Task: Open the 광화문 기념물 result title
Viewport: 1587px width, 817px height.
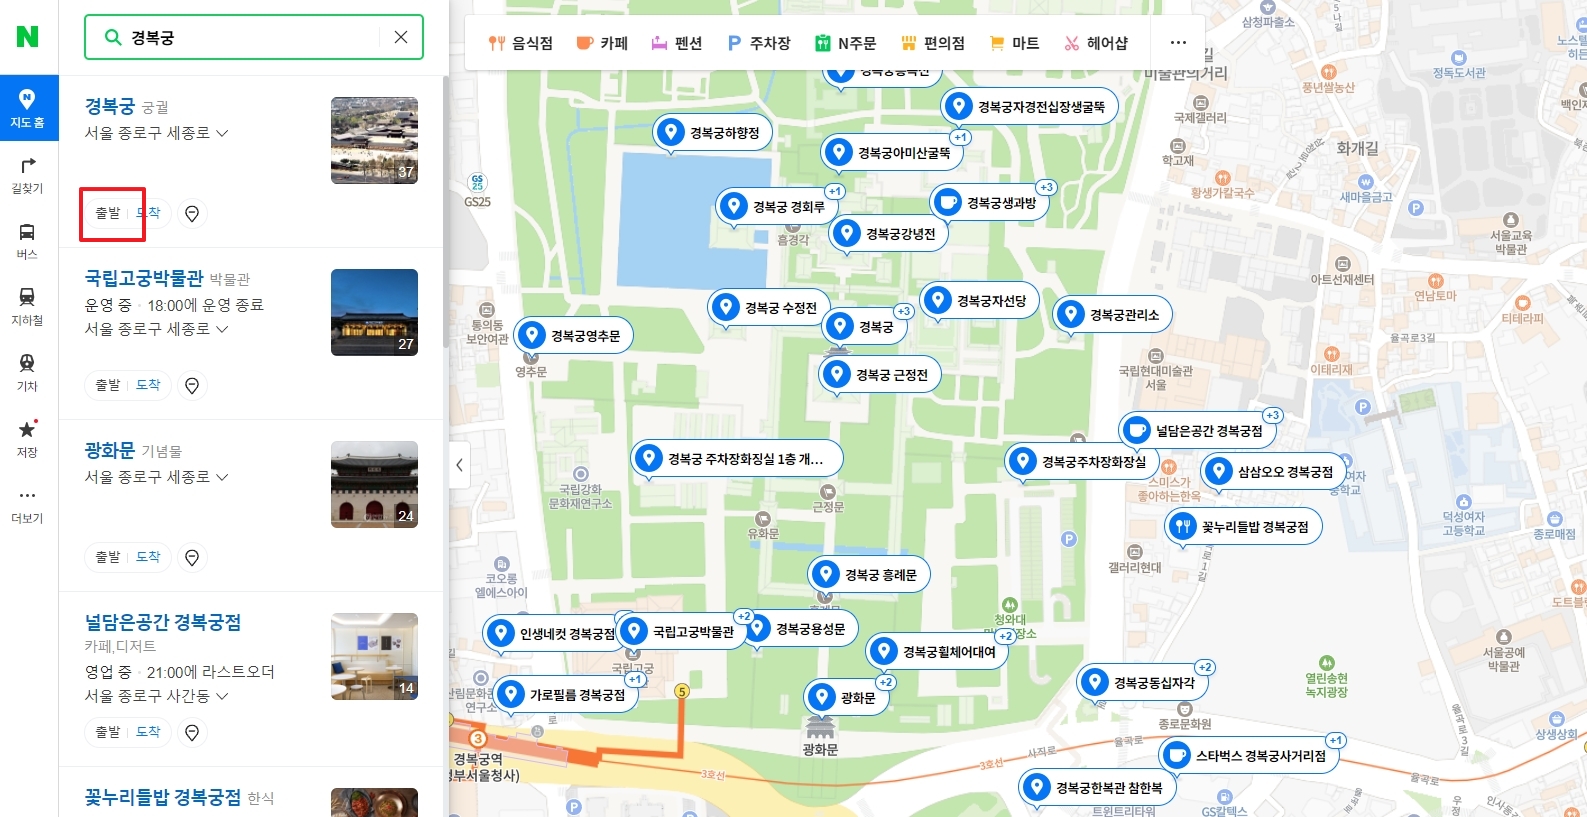Action: [x=110, y=450]
